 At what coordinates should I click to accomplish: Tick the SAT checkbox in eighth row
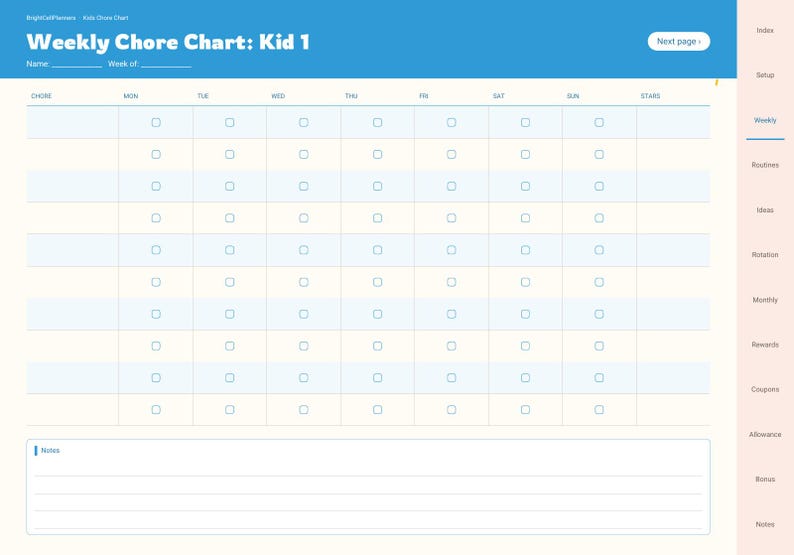(x=525, y=346)
